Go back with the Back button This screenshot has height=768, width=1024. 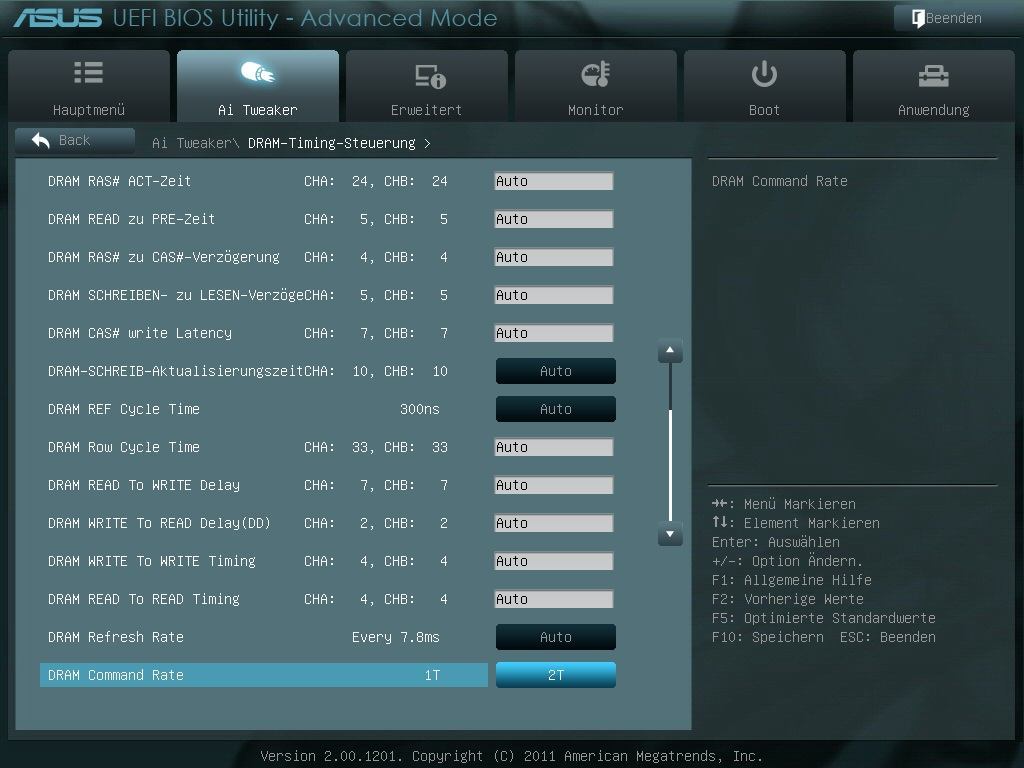pos(74,140)
